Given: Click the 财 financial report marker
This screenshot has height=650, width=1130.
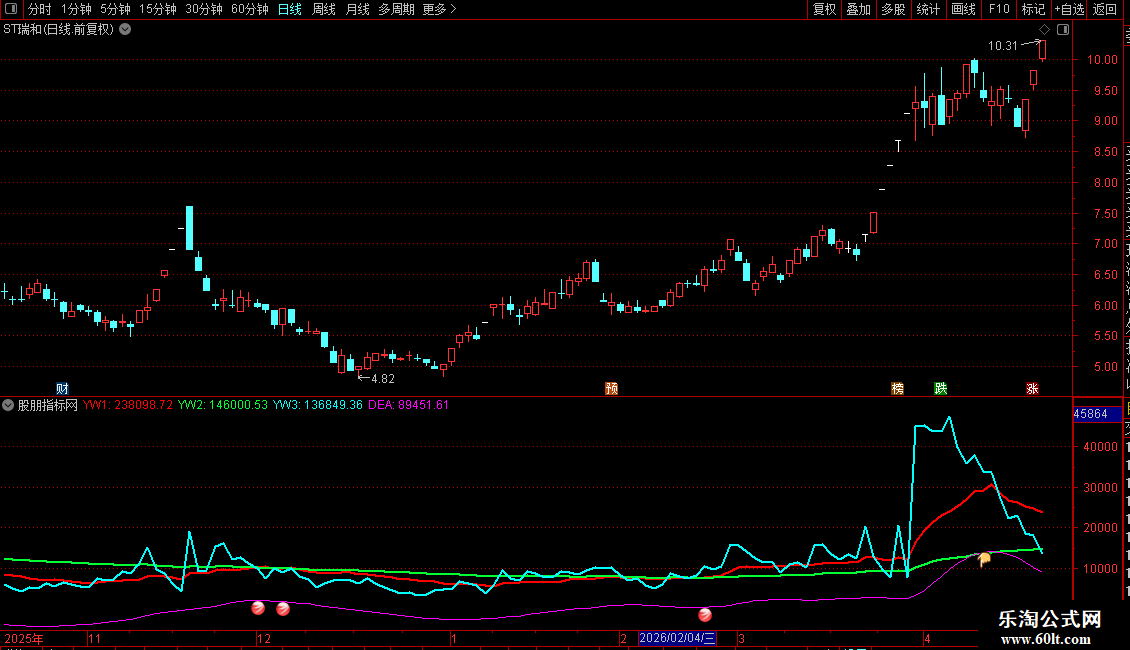Looking at the screenshot, I should [x=63, y=389].
